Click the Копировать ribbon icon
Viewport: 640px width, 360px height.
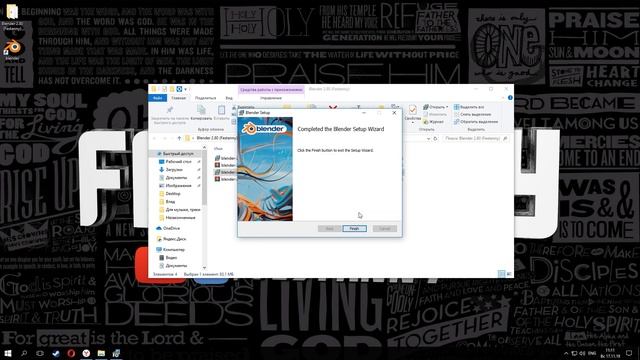[201, 110]
